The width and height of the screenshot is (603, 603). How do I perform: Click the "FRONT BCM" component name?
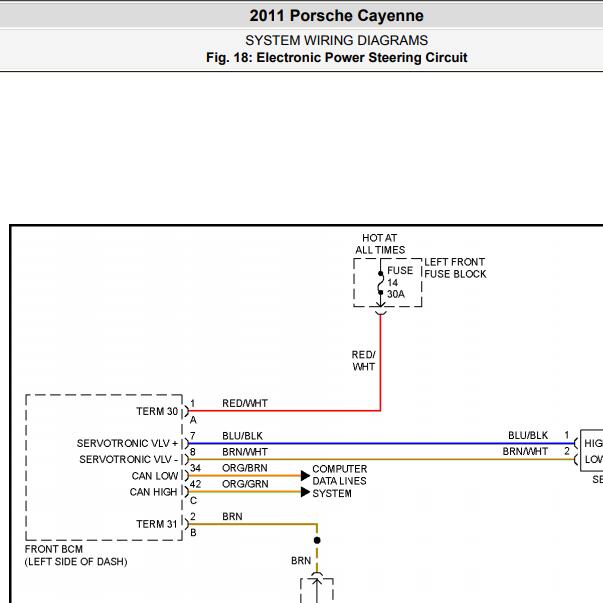point(54,549)
